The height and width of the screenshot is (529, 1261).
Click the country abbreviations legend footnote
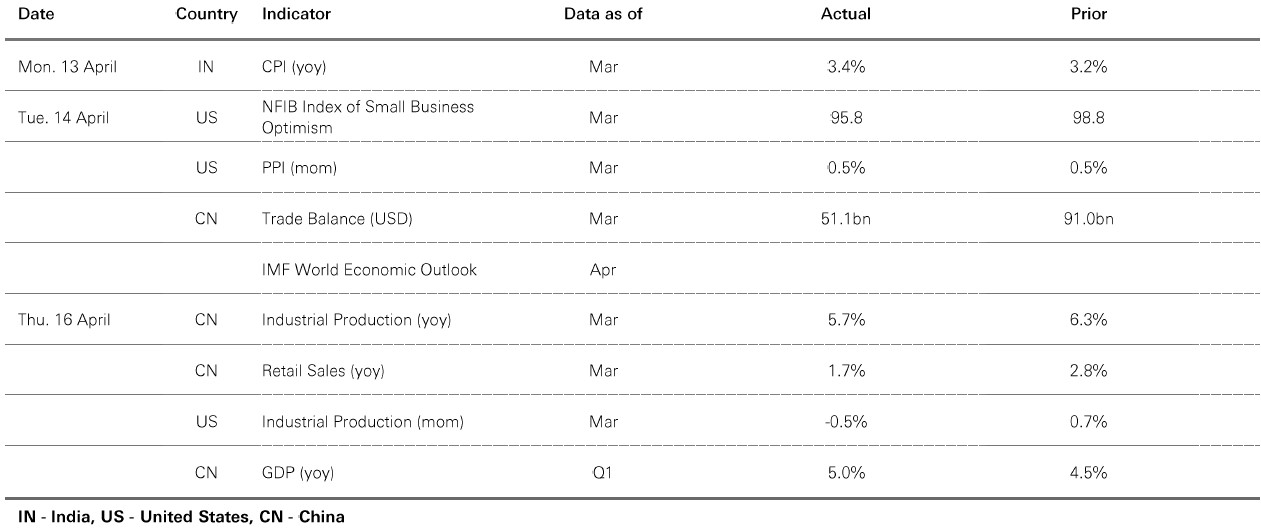click(174, 517)
